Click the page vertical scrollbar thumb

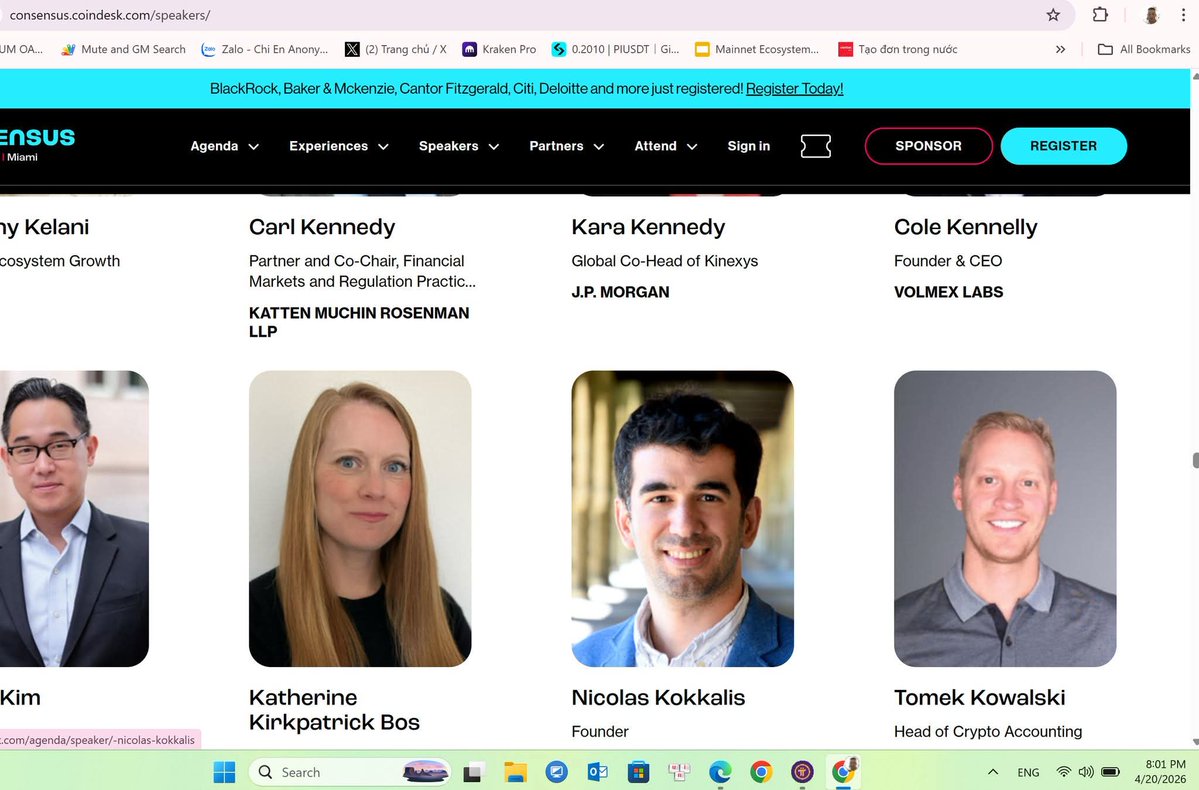pos(1195,460)
